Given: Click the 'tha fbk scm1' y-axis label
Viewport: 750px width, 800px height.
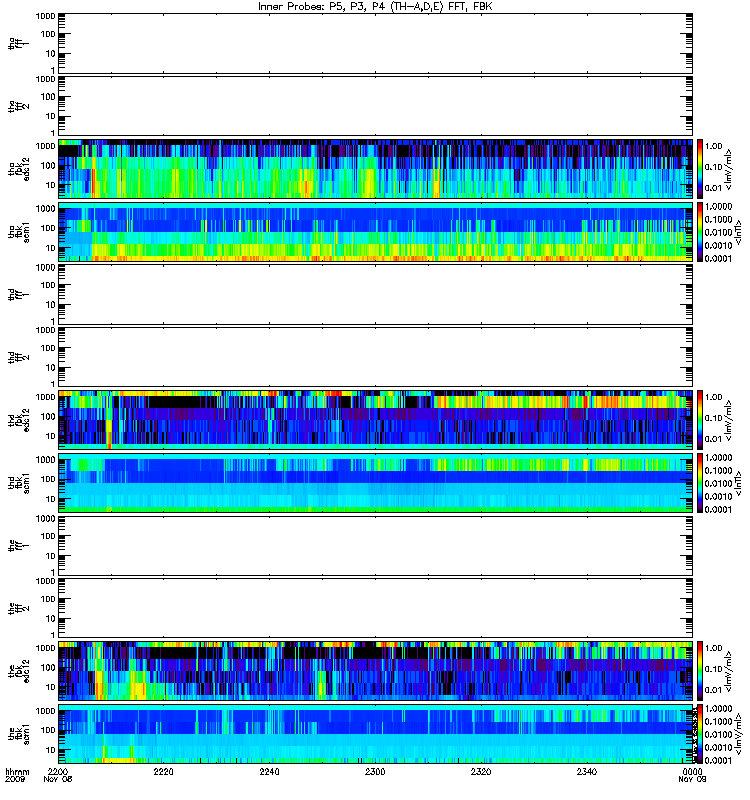Looking at the screenshot, I should tap(18, 232).
